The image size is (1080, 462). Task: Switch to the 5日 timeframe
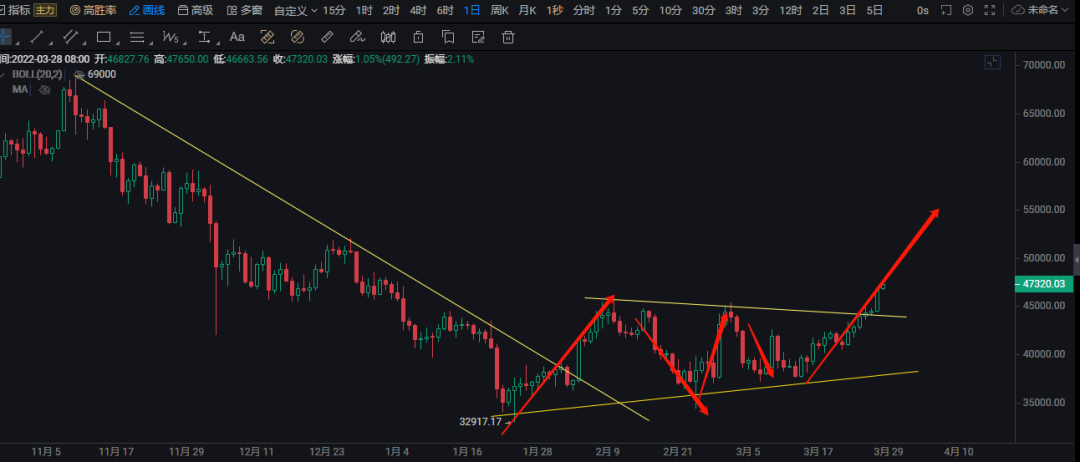pos(875,10)
